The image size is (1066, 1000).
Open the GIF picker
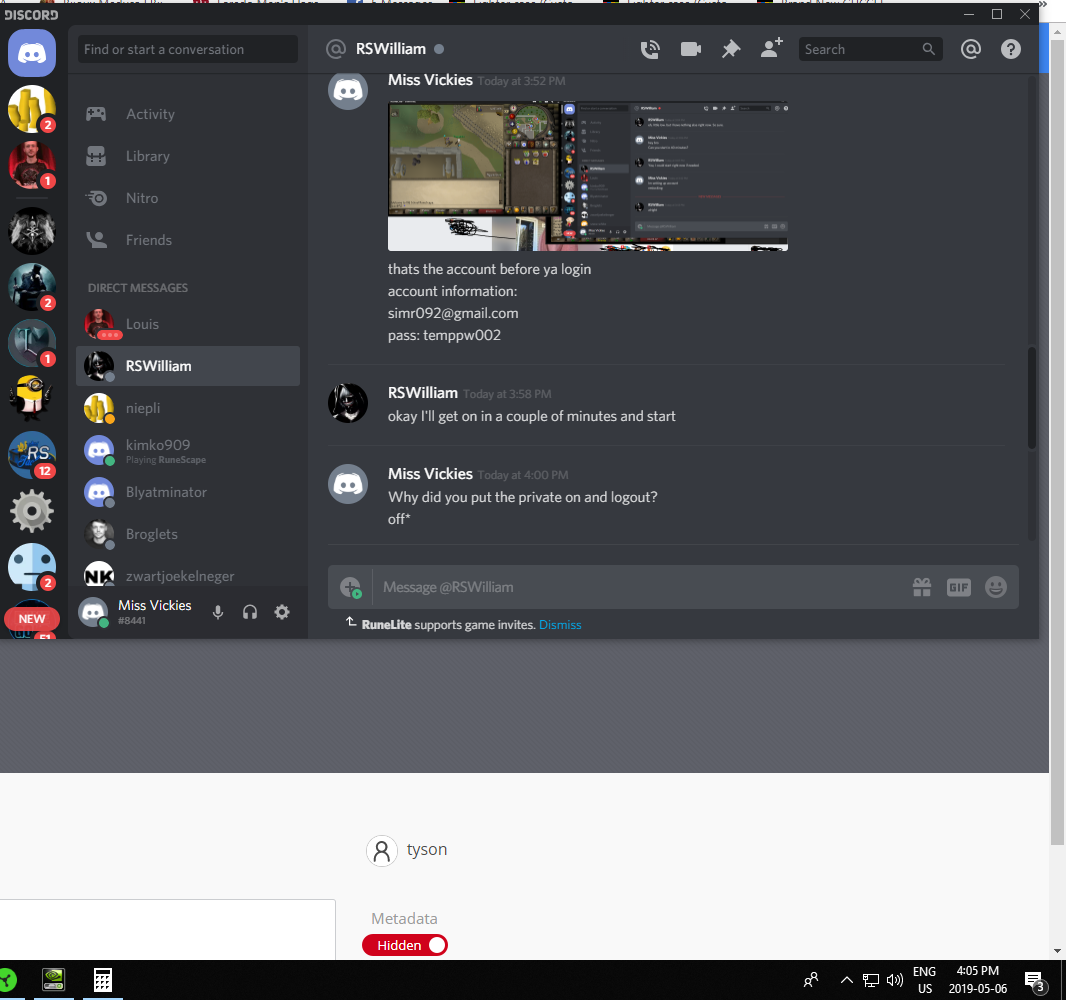pos(959,587)
